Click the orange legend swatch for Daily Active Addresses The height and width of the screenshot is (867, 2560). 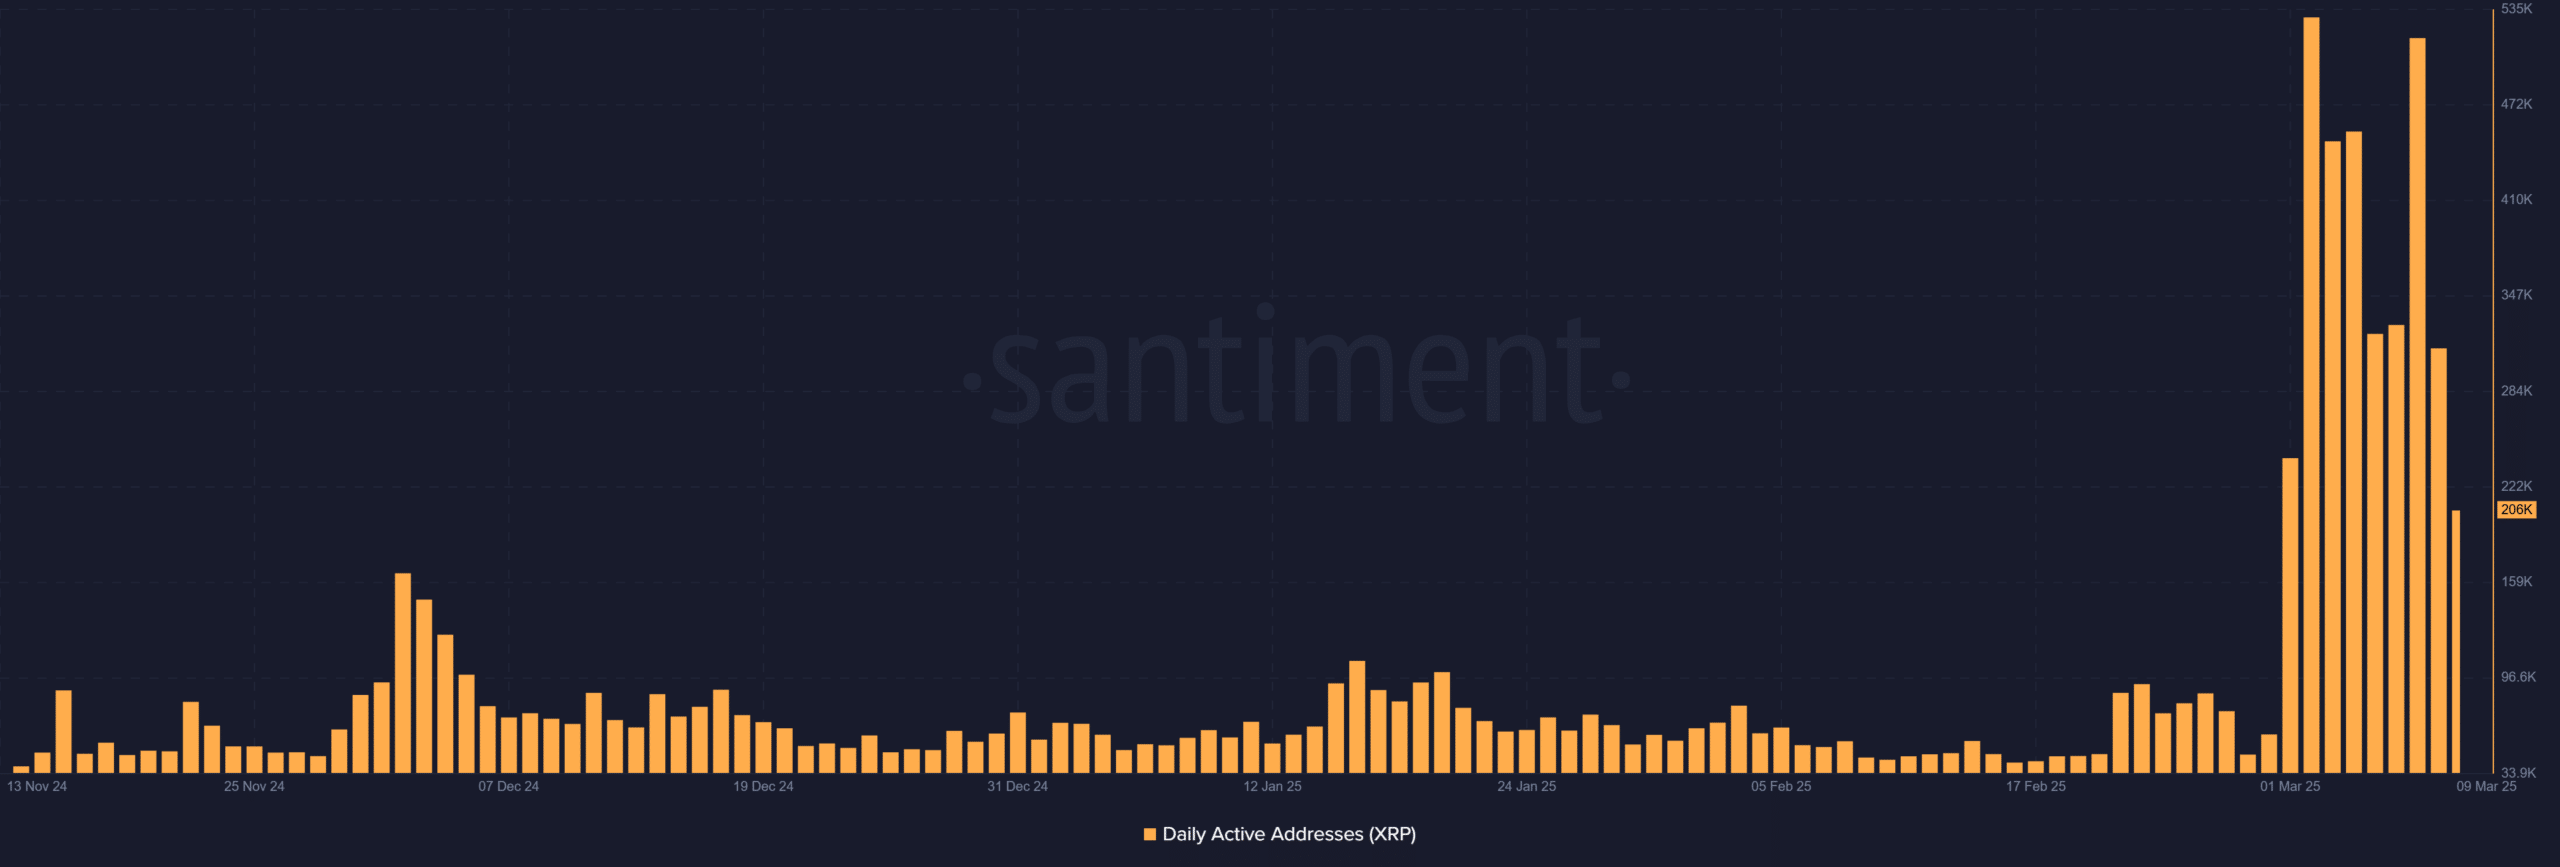coord(1150,834)
